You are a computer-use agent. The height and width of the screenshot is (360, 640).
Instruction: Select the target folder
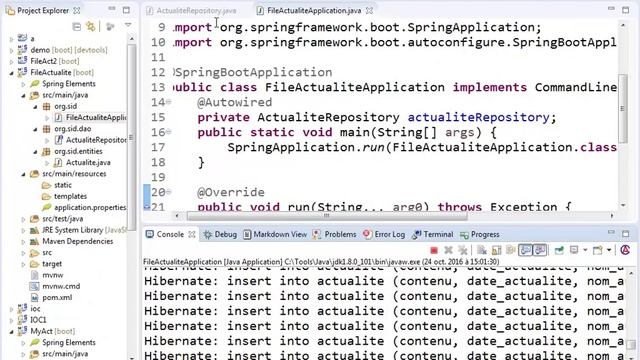tap(46, 264)
